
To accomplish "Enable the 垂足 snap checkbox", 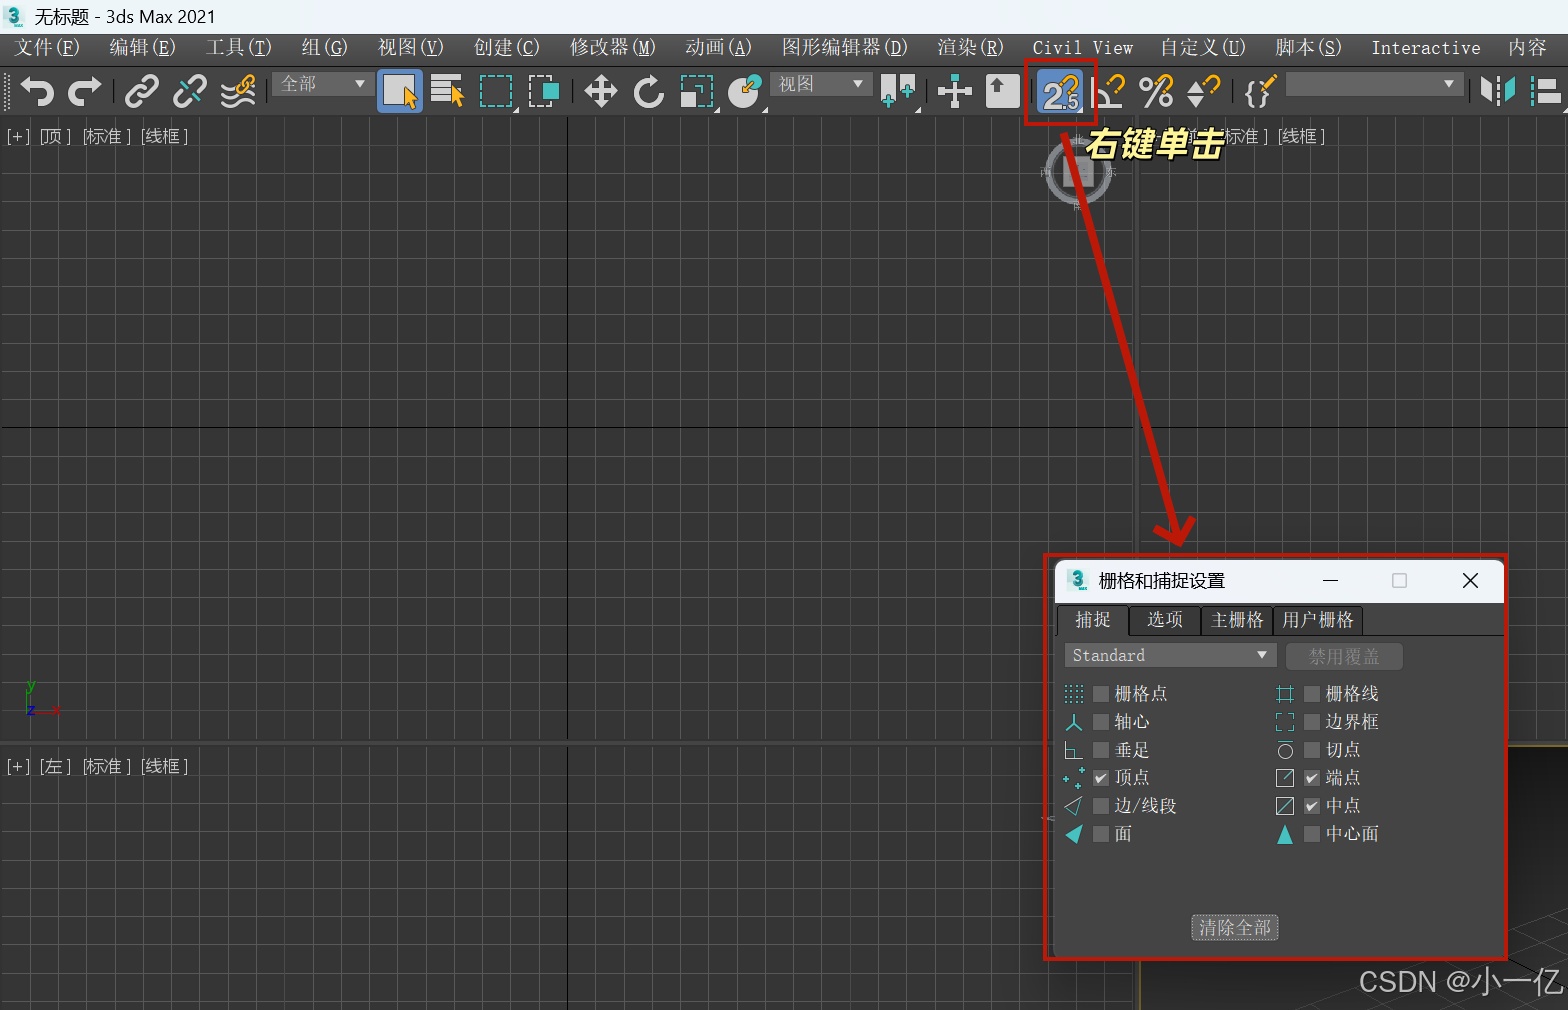I will (1101, 749).
